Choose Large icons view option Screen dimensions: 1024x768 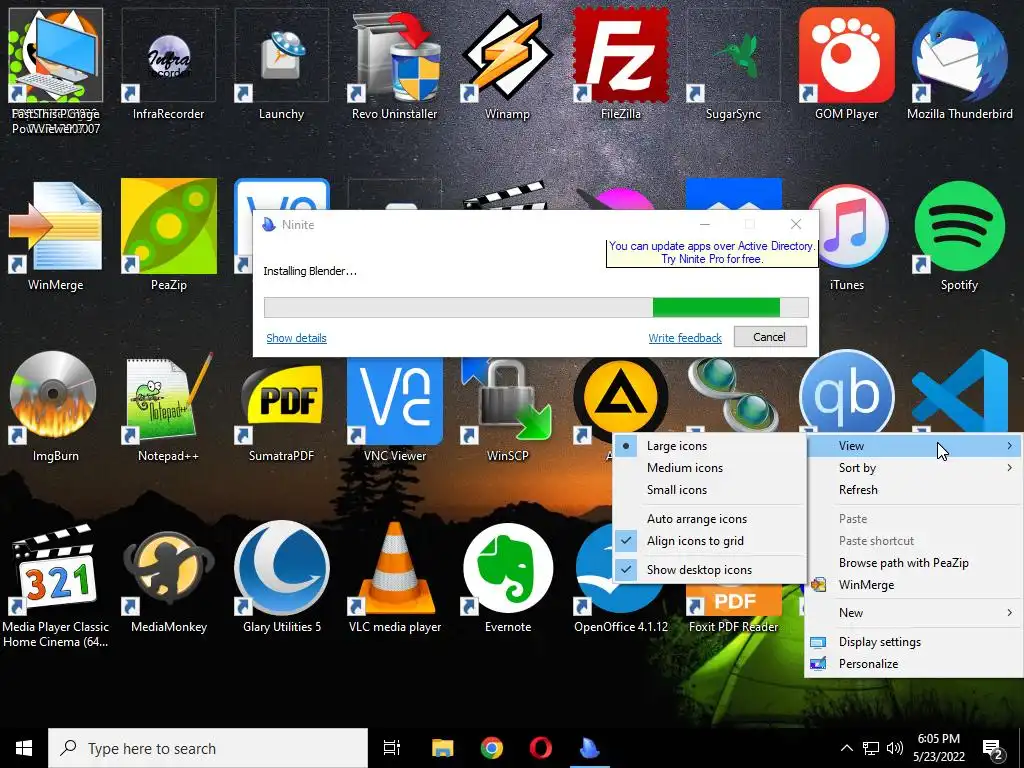(710, 445)
